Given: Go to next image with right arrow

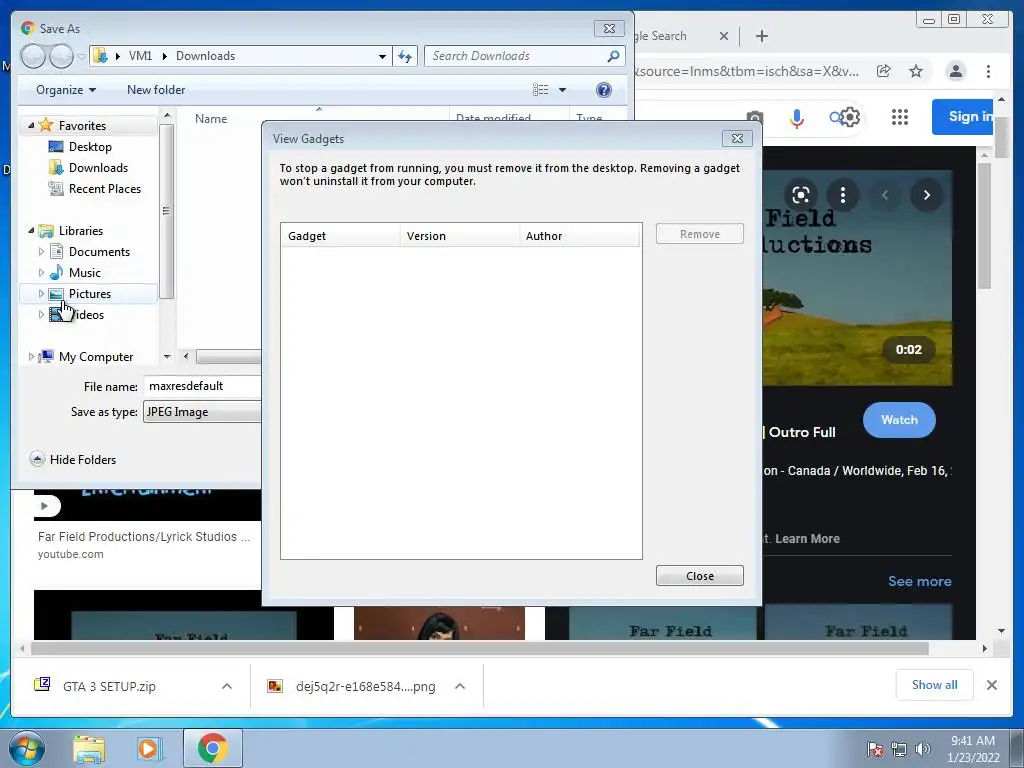Looking at the screenshot, I should pos(927,195).
